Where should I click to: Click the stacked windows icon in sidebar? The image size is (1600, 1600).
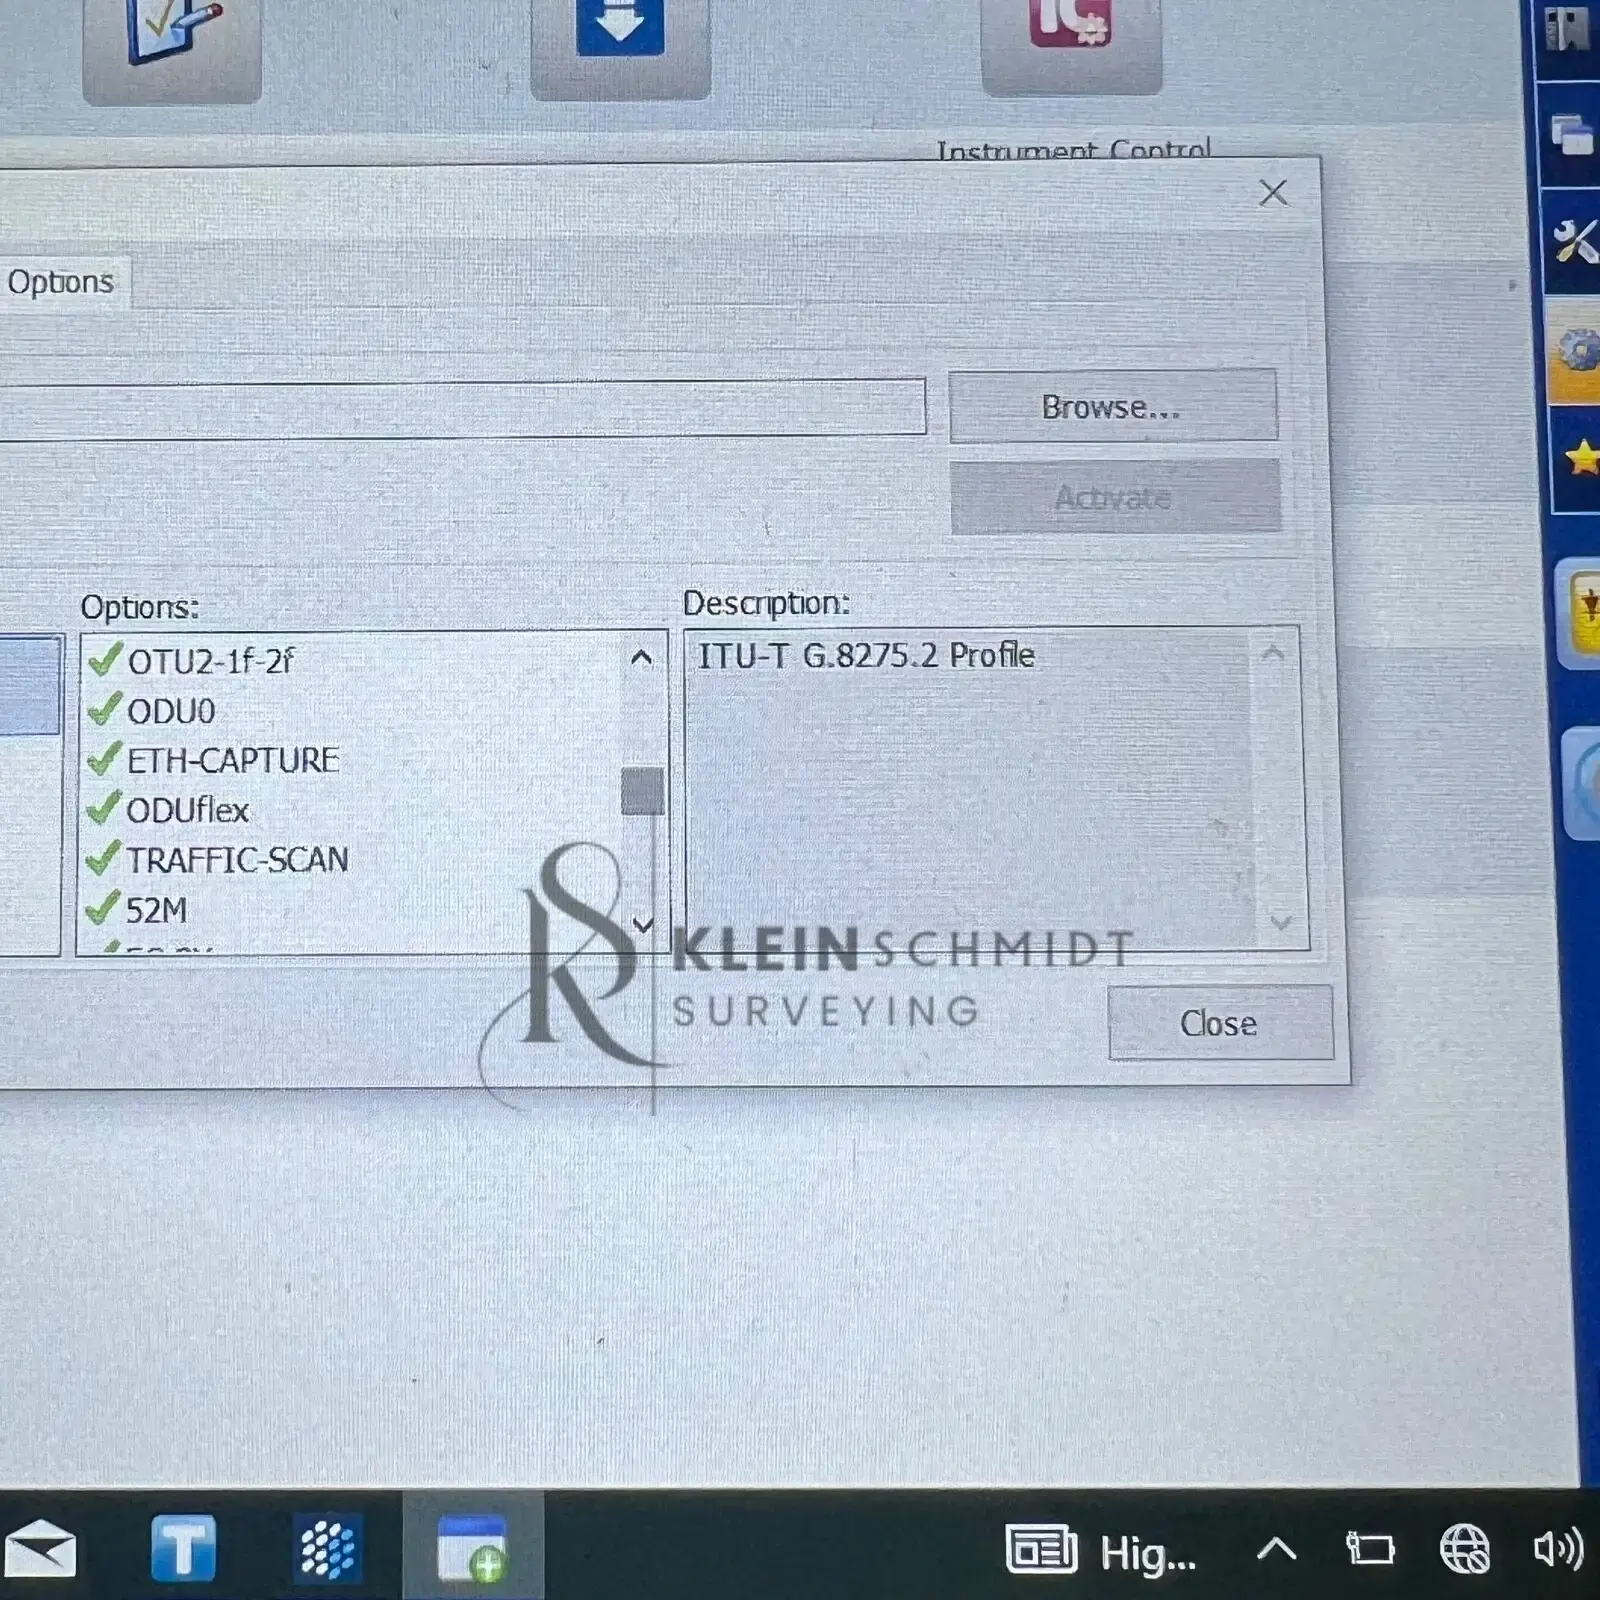[x=1571, y=135]
